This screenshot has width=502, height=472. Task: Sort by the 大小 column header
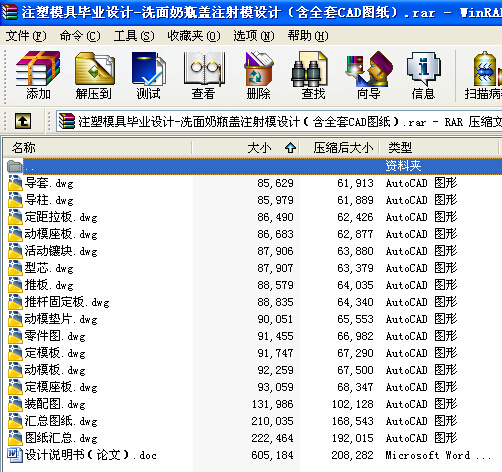(246, 147)
